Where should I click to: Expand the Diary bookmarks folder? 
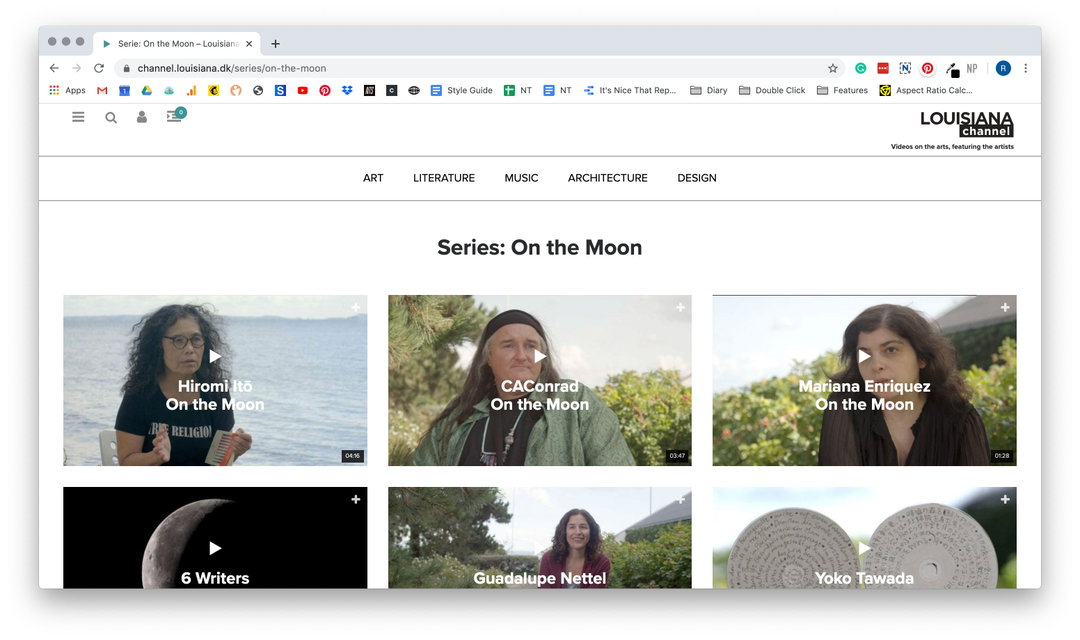[709, 90]
